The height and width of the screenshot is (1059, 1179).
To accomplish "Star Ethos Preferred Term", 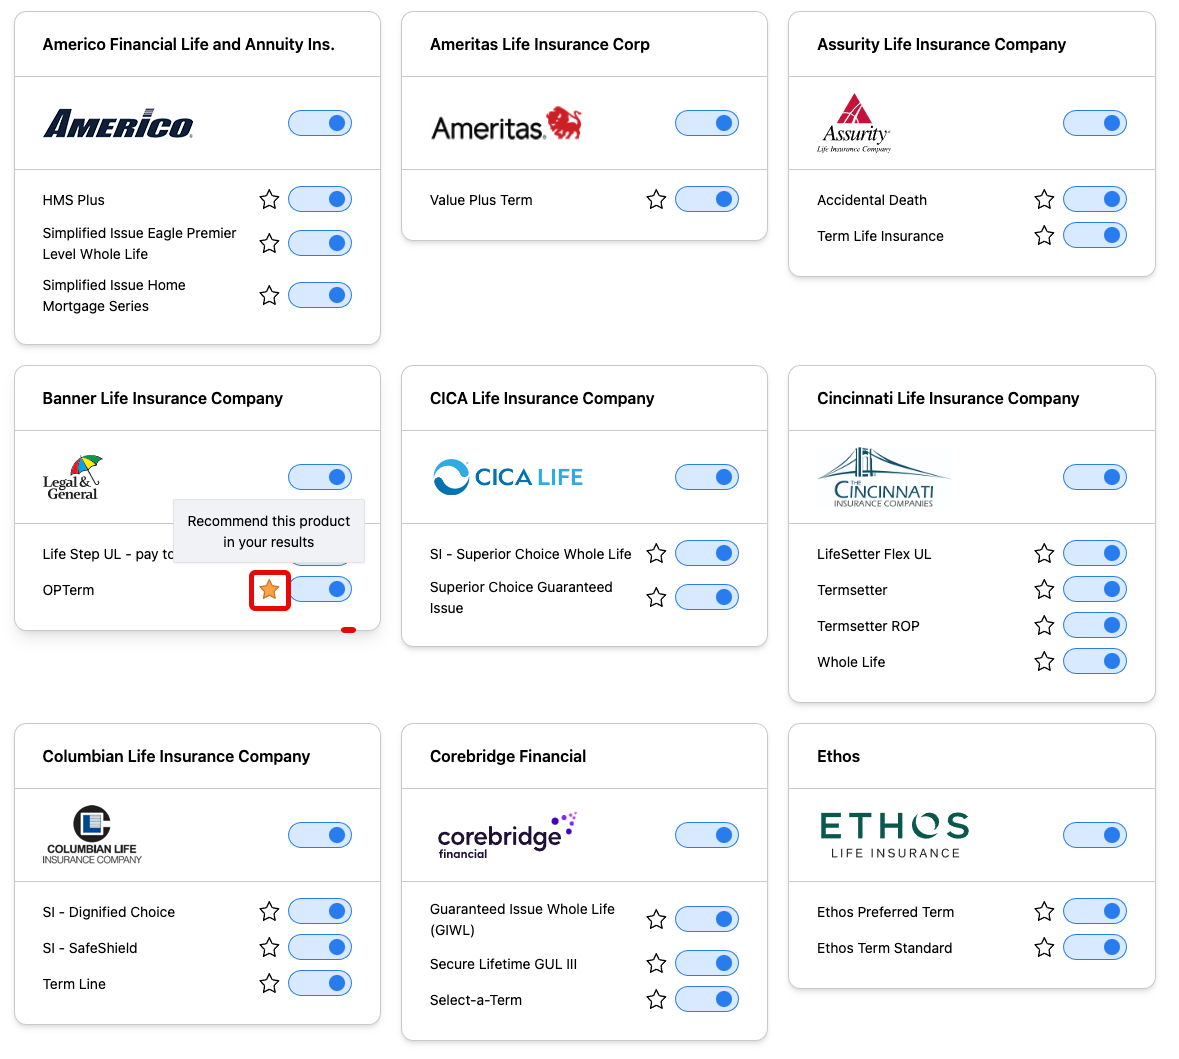I will tap(1044, 912).
